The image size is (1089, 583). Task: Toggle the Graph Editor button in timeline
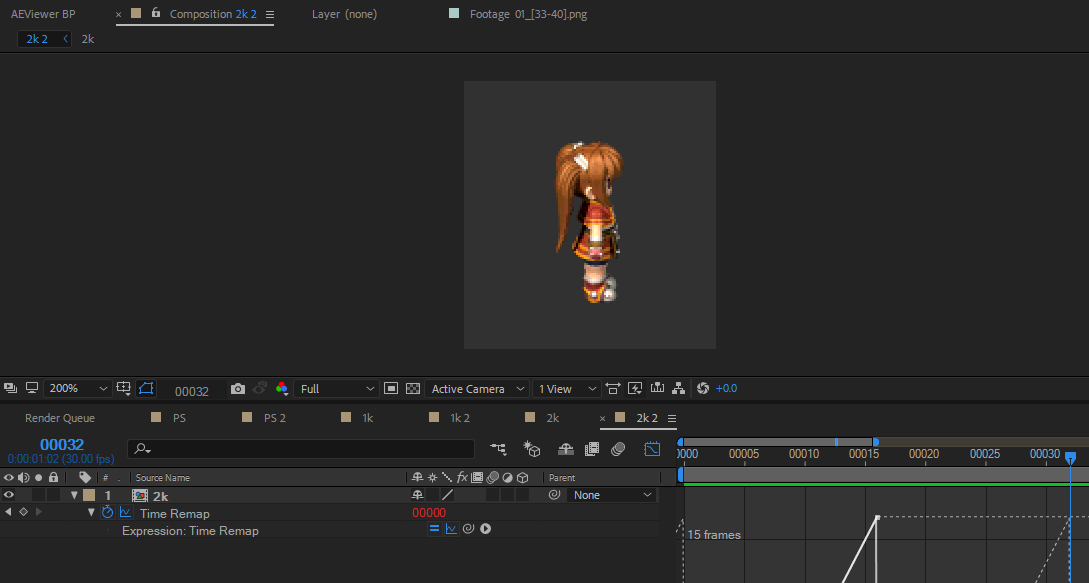pyautogui.click(x=651, y=449)
